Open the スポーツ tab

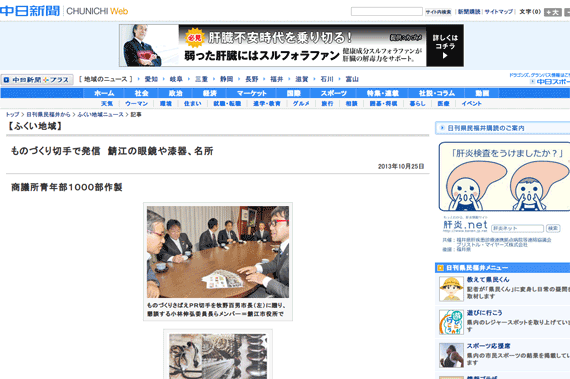pos(333,93)
